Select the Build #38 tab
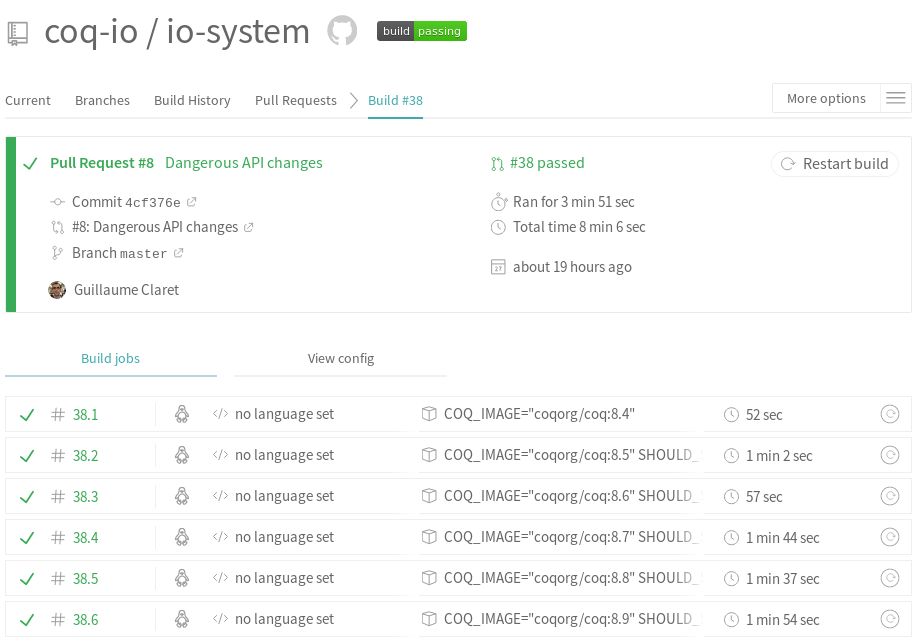The width and height of the screenshot is (922, 643). click(x=395, y=101)
